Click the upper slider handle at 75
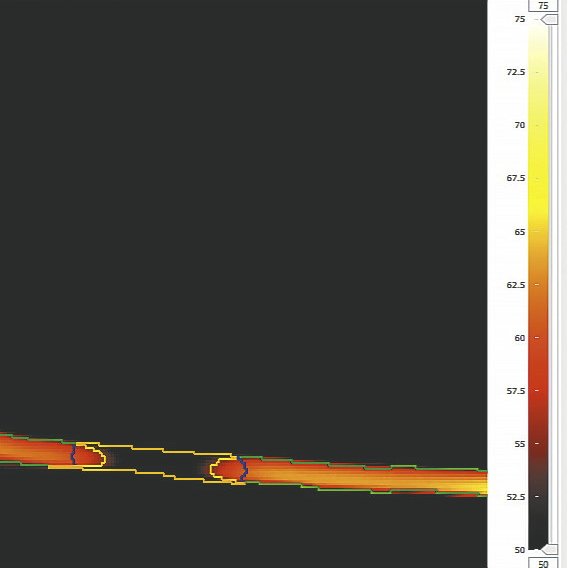This screenshot has height=568, width=568. pos(549,20)
